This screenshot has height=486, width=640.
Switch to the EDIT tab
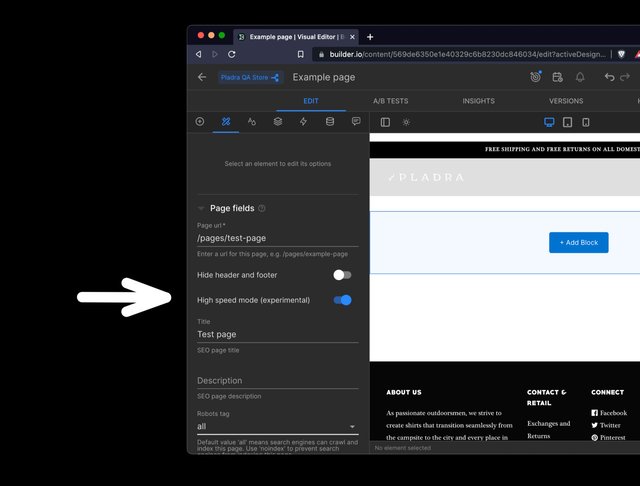click(x=311, y=101)
